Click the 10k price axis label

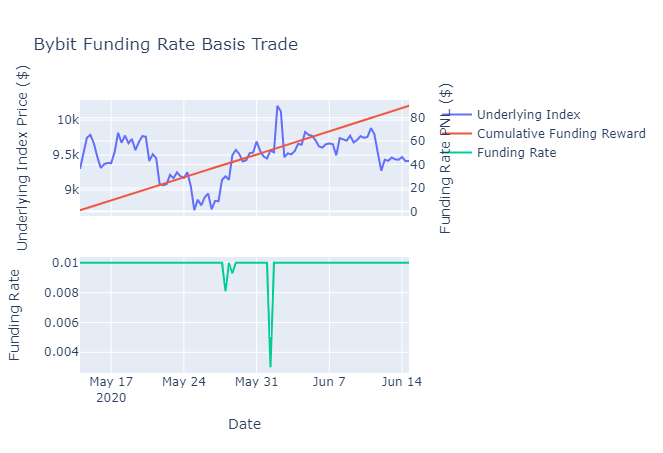point(68,120)
